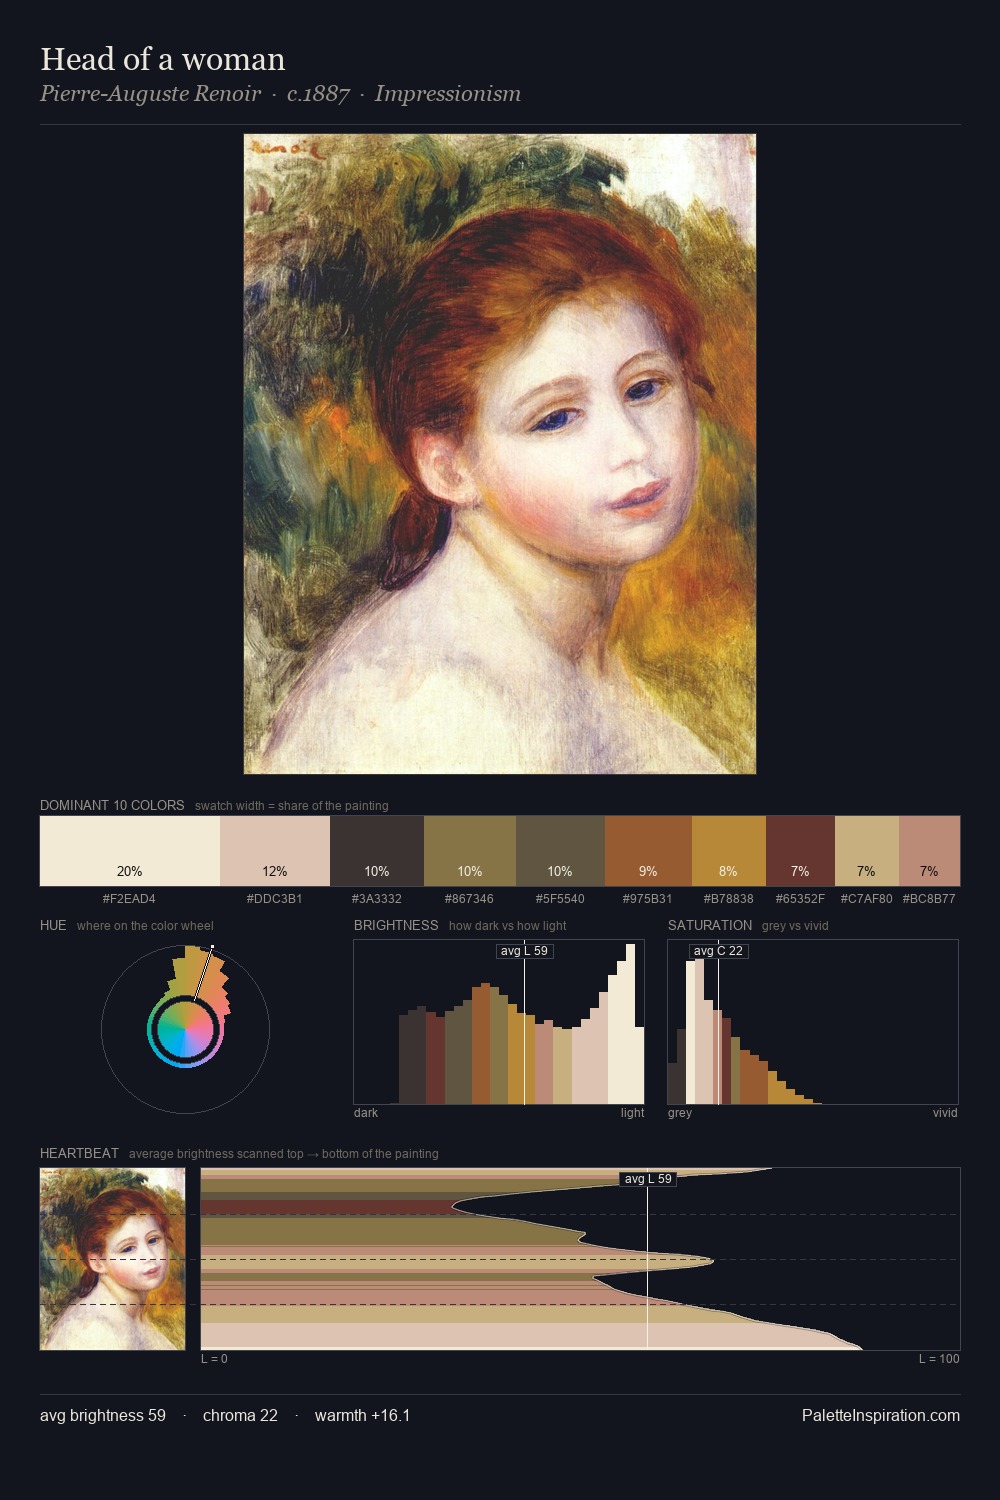Click the main Renoir painting image
1000x1500 pixels.
pos(500,454)
